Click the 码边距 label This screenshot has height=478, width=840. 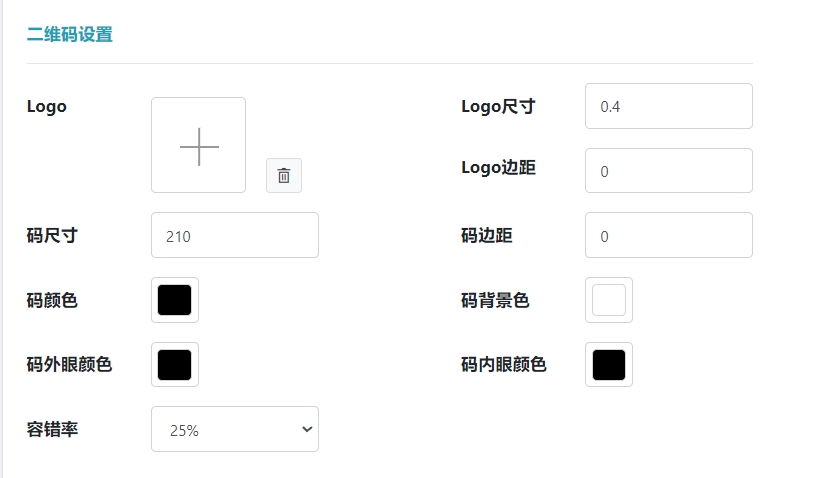click(487, 235)
